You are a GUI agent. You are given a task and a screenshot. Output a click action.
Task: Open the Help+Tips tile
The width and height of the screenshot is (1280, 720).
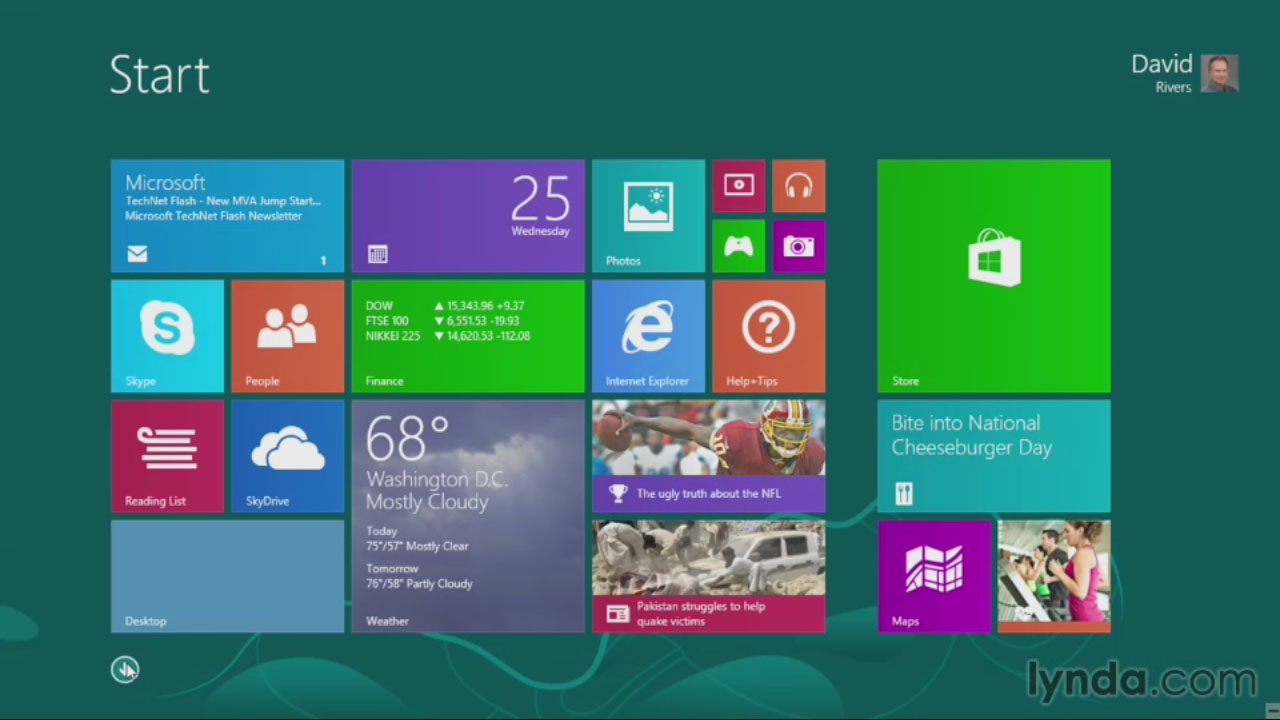[x=768, y=335]
